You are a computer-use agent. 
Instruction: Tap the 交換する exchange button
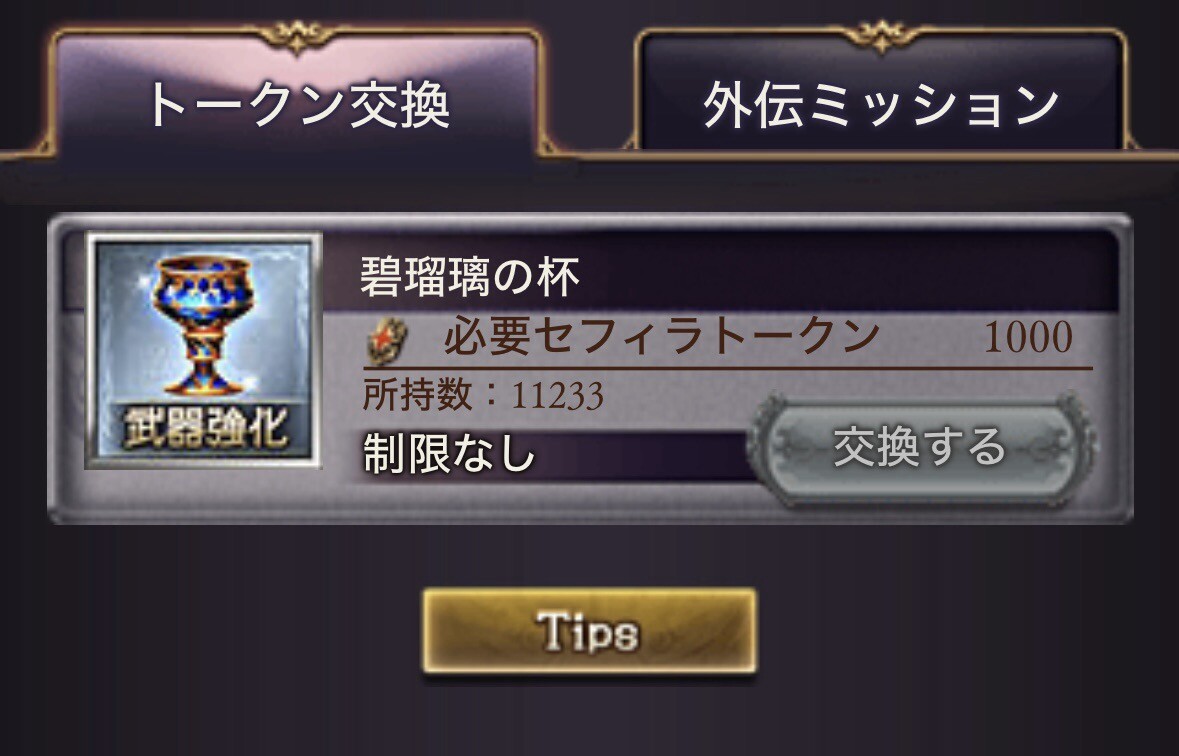[922, 449]
